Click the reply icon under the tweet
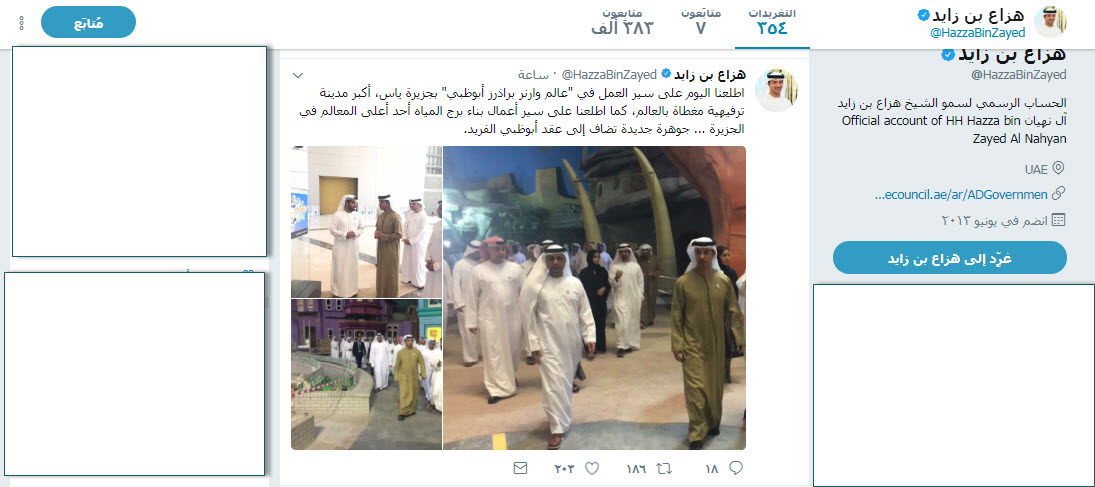The width and height of the screenshot is (1095, 487). click(x=735, y=468)
